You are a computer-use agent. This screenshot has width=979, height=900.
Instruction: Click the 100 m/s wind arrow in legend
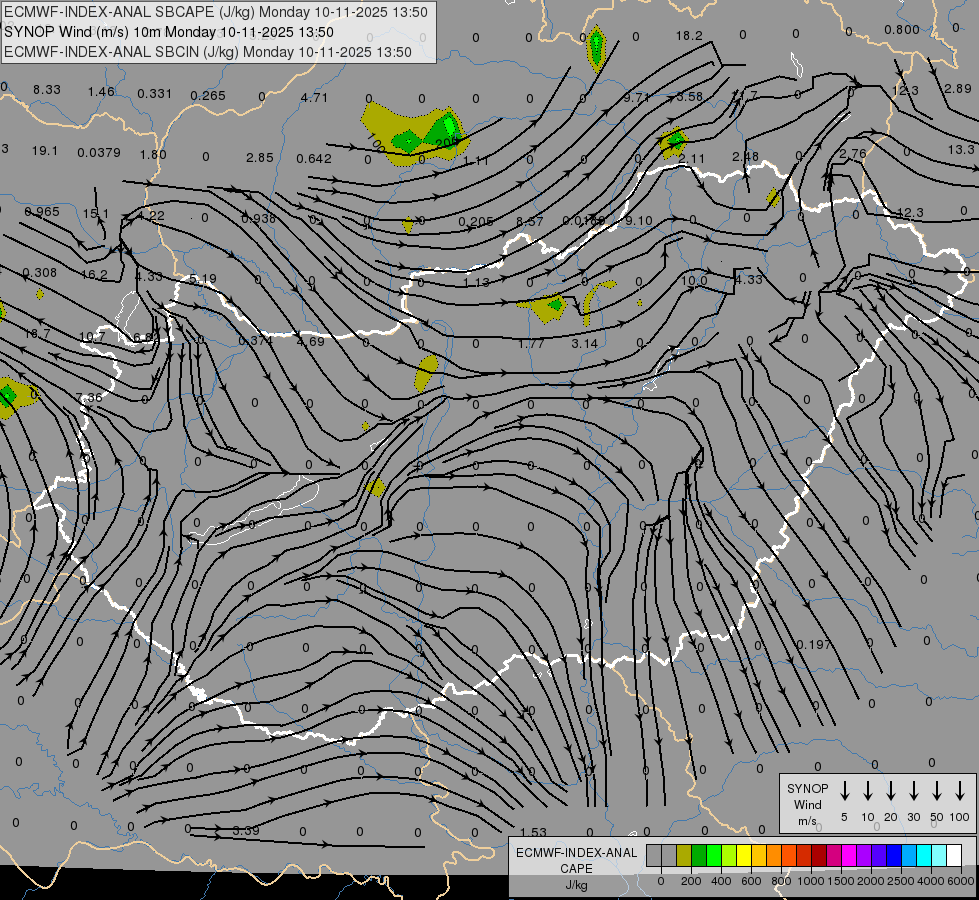coord(960,791)
